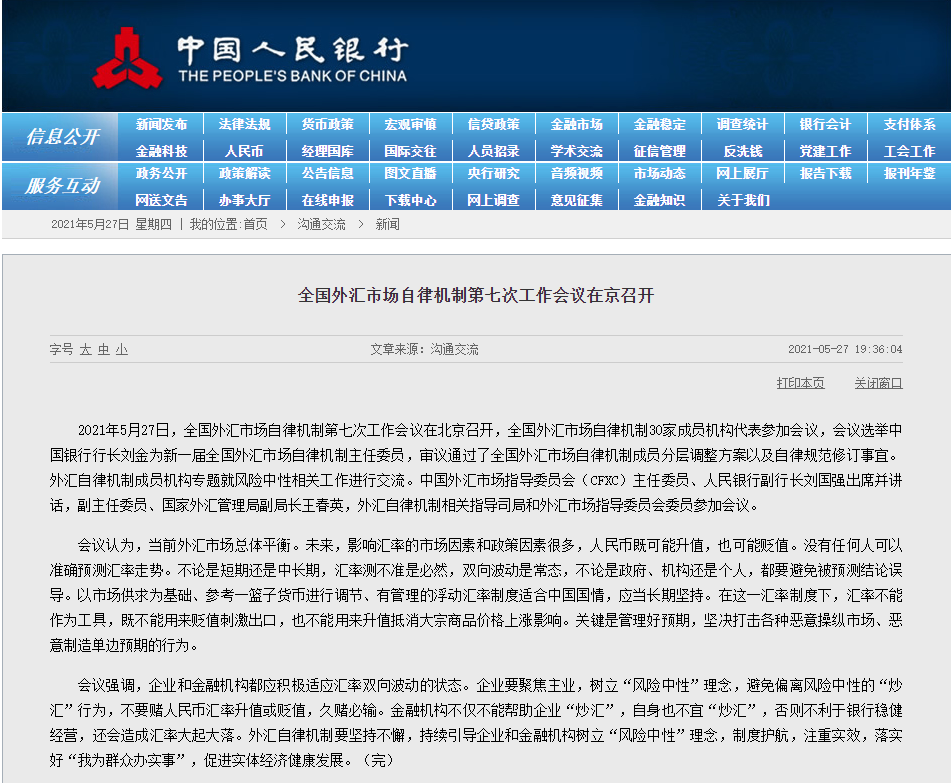Screen dimensions: 951x783
Task: Click the 沟通交流 breadcrumb link
Action: [x=321, y=225]
